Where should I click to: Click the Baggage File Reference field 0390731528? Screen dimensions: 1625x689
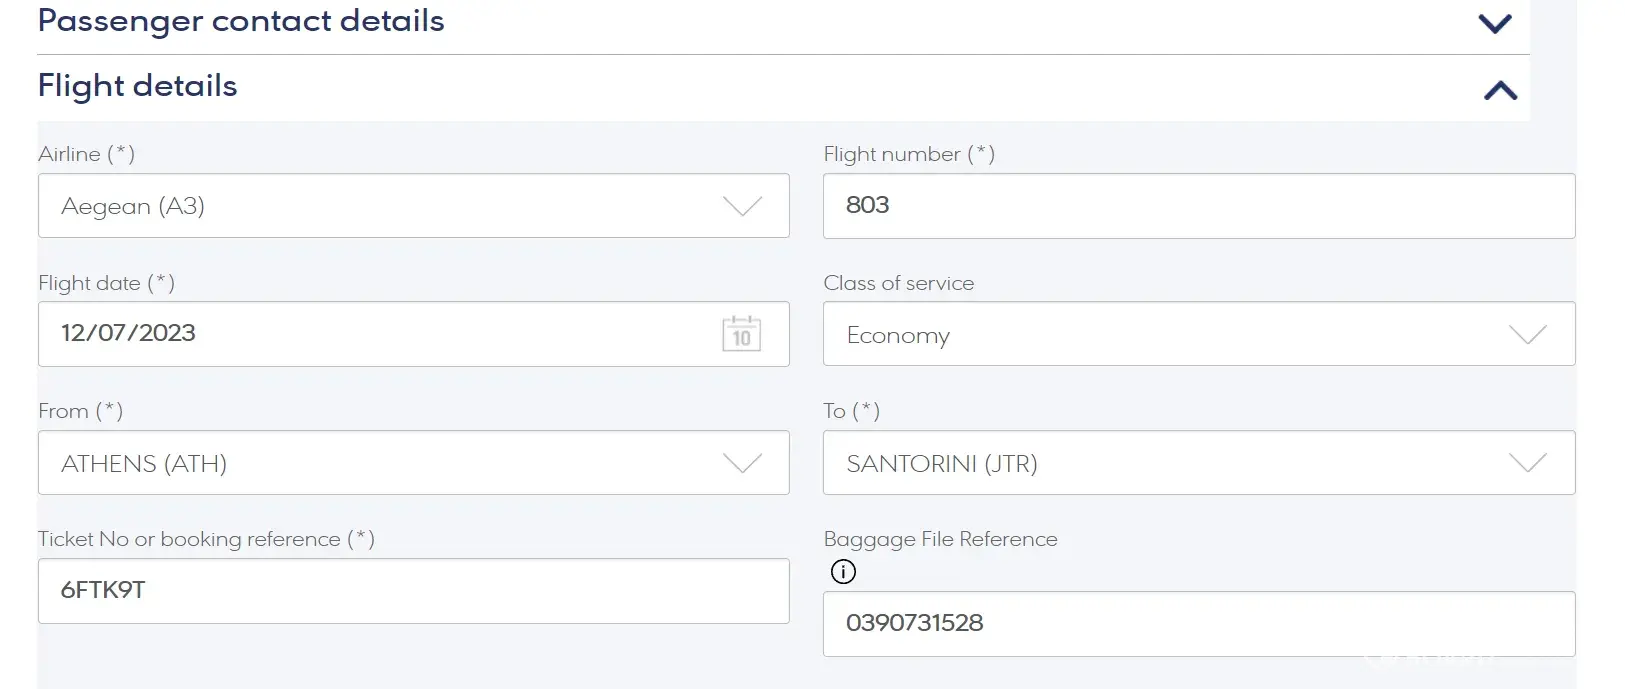click(1198, 624)
